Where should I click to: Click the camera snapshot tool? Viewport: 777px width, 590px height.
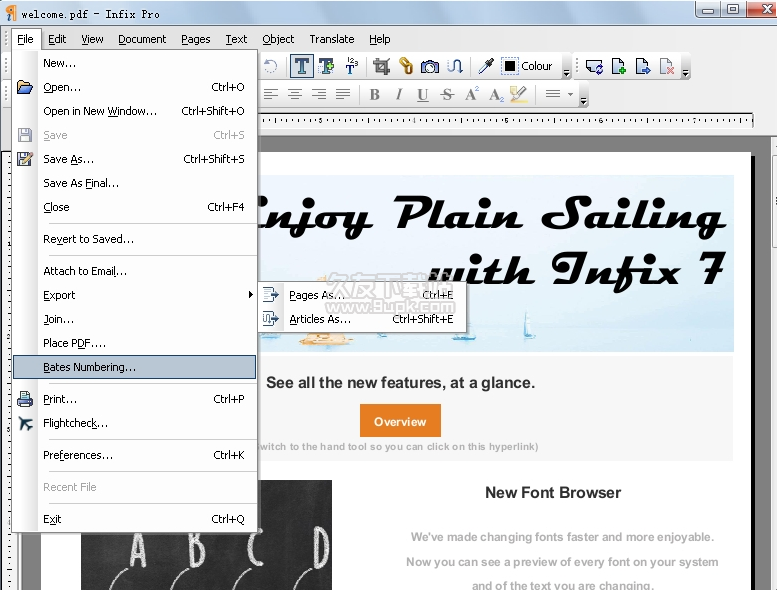click(x=430, y=66)
